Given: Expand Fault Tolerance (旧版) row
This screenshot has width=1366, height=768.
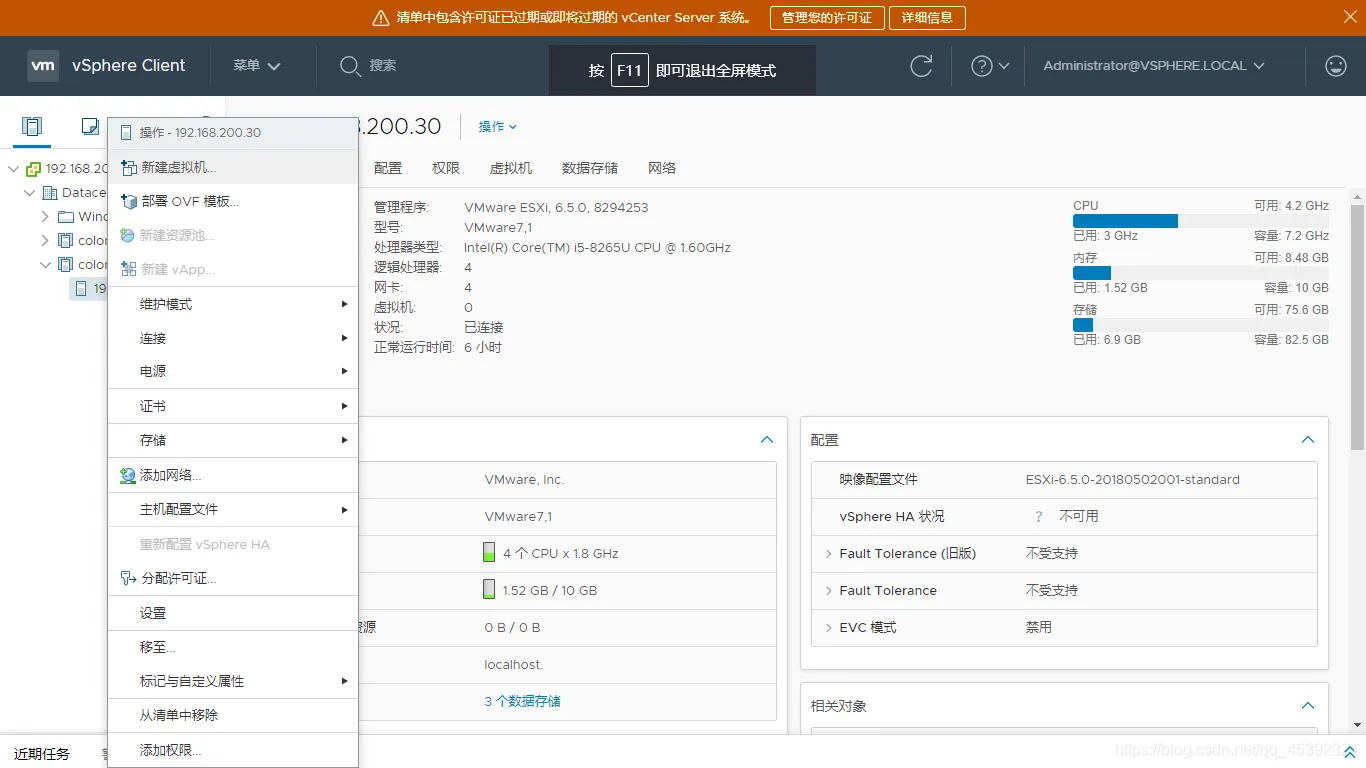Looking at the screenshot, I should click(828, 554).
